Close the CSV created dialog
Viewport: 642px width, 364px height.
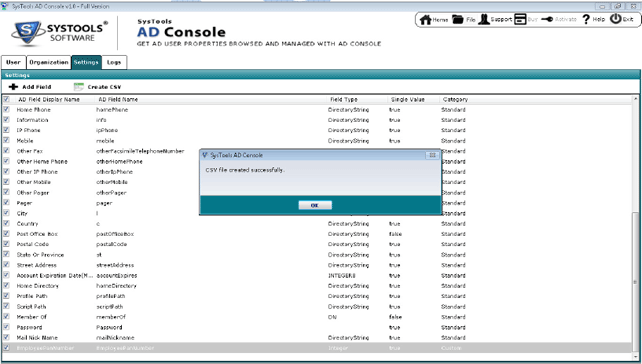tap(432, 155)
